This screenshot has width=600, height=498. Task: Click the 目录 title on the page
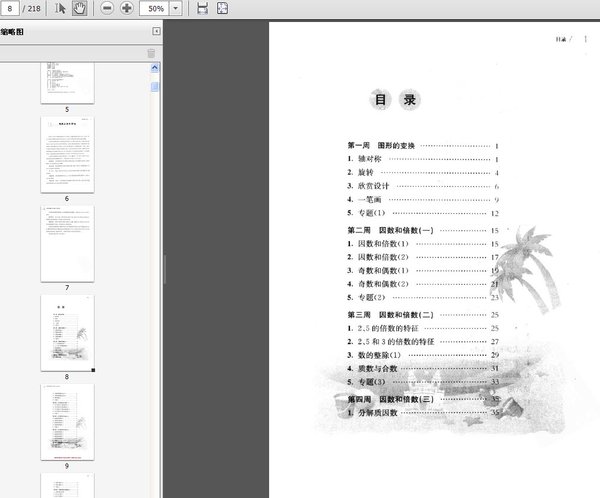coord(395,100)
